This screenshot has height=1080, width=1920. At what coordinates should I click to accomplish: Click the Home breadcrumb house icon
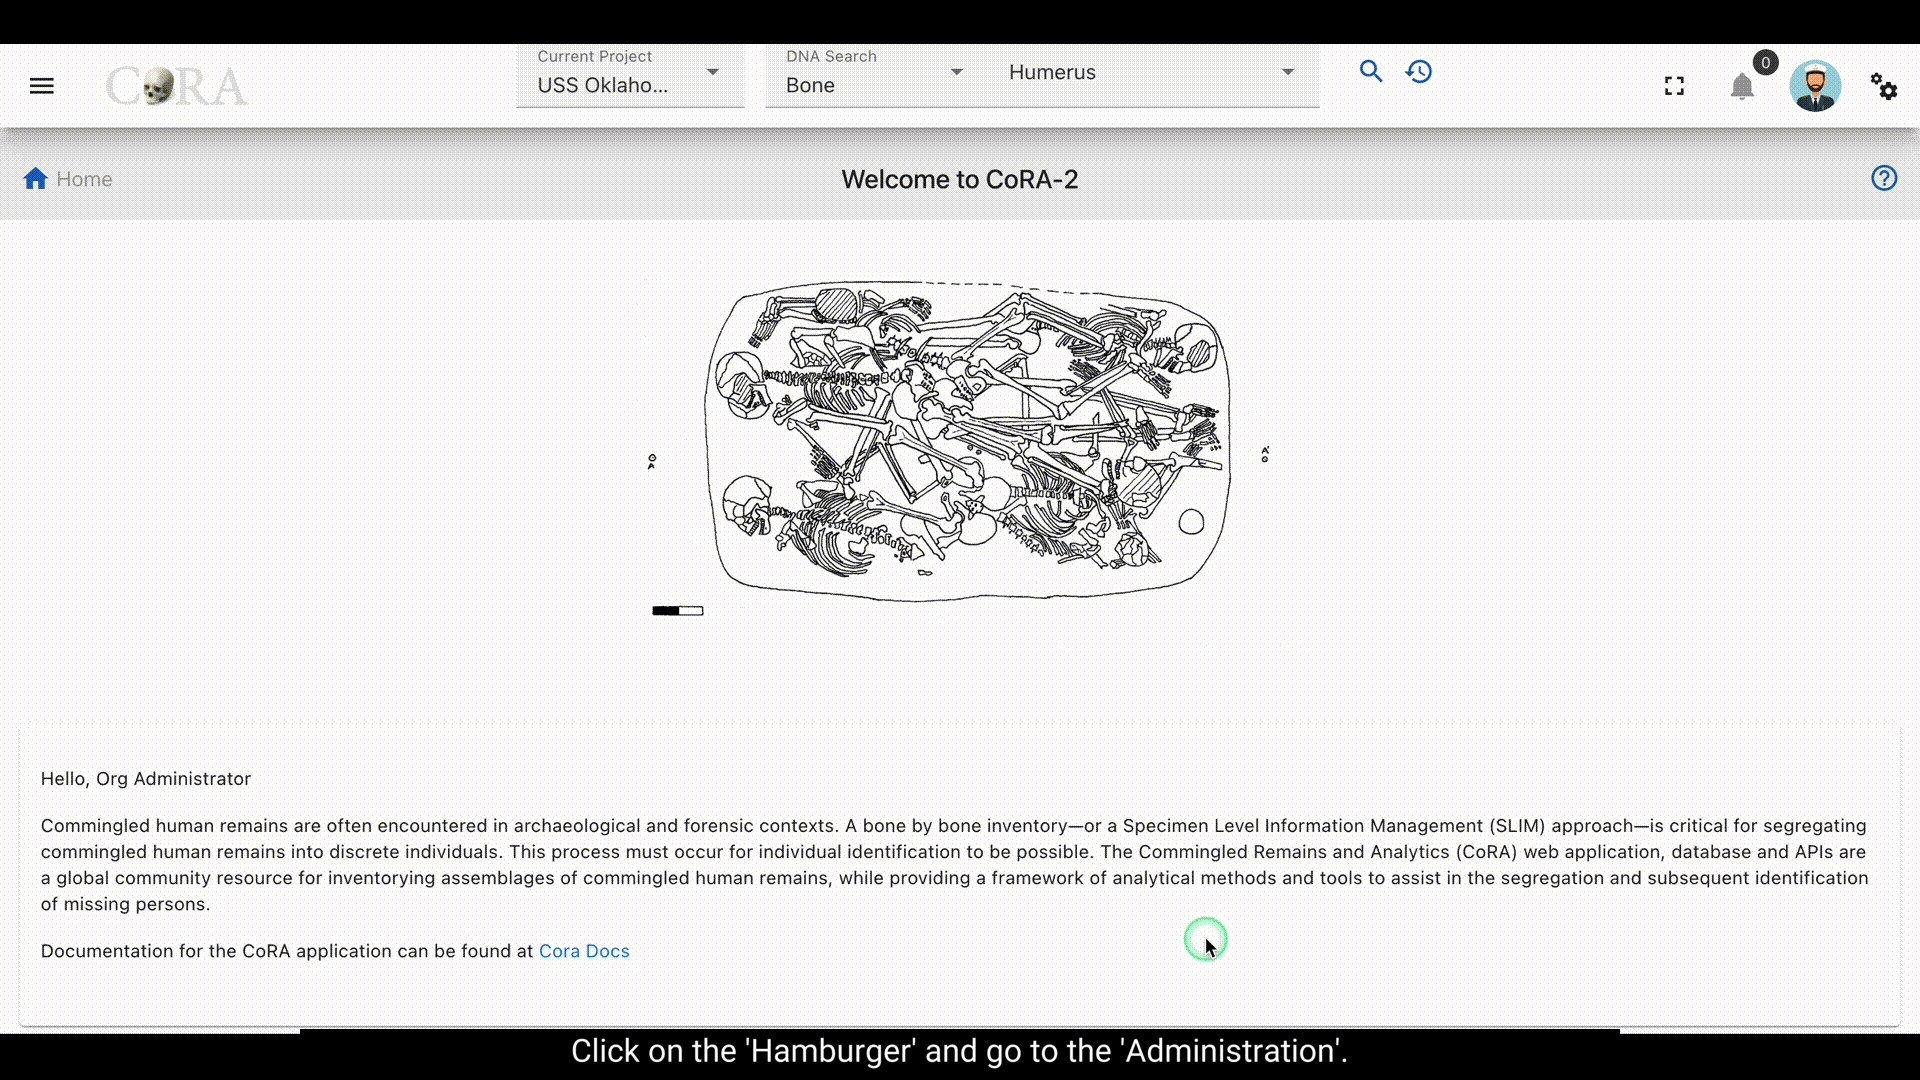tap(36, 178)
